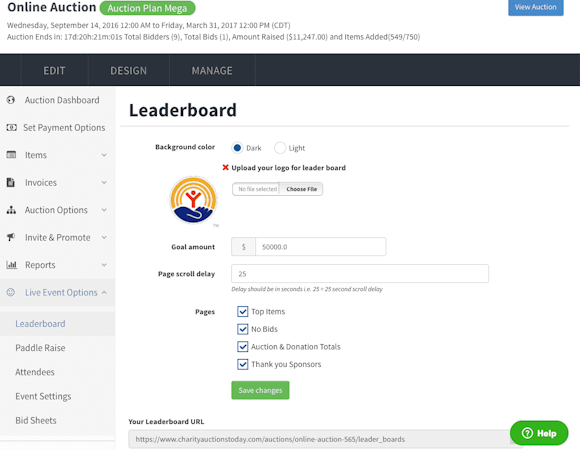Screen dimensions: 580x450
Task: Click the question mark icon in Help
Action: click(x=527, y=433)
